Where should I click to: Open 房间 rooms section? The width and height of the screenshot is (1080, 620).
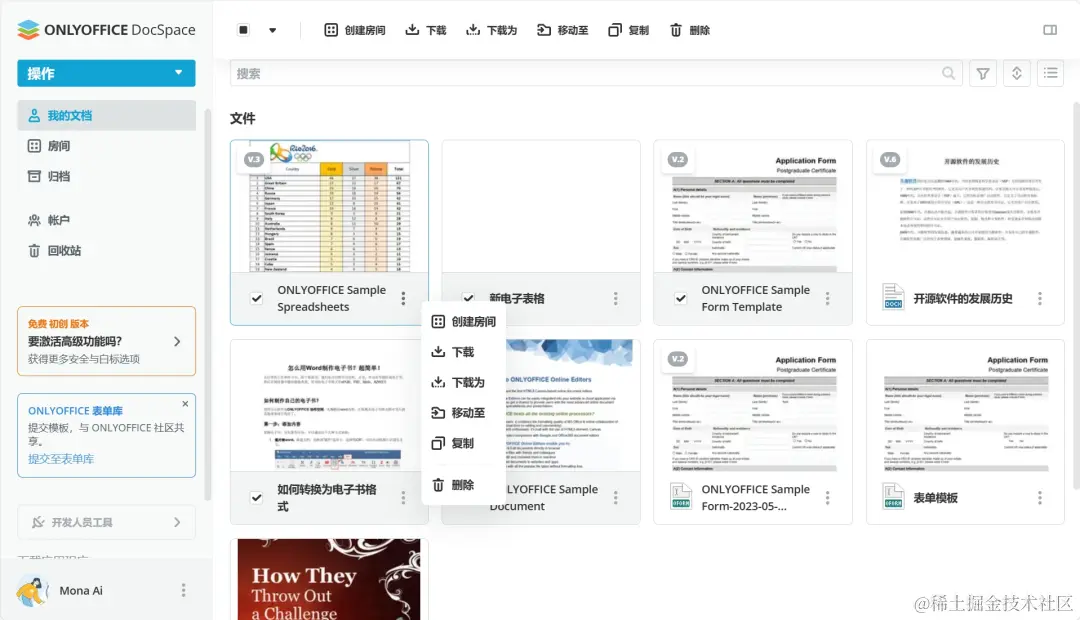(49, 145)
